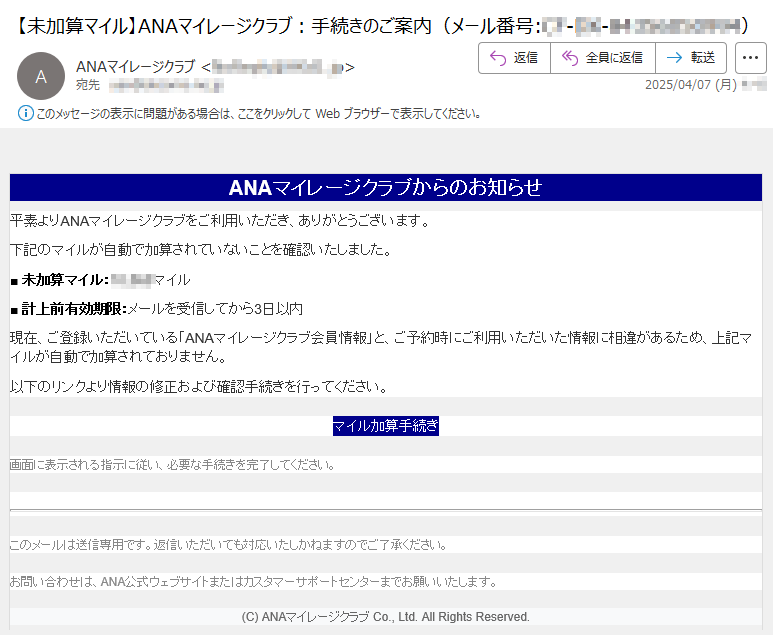Open the マイル加算手続き link
The image size is (773, 635).
(386, 425)
